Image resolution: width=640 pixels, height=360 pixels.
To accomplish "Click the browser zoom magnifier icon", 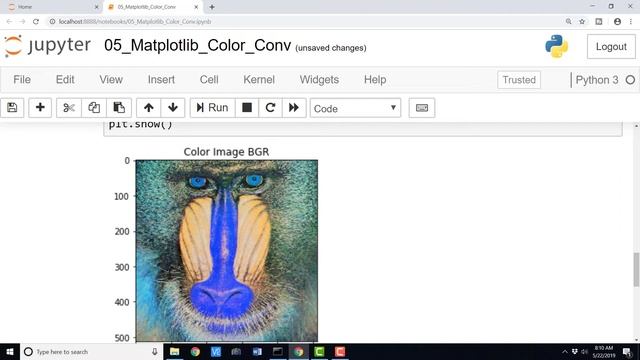I will pyautogui.click(x=569, y=22).
